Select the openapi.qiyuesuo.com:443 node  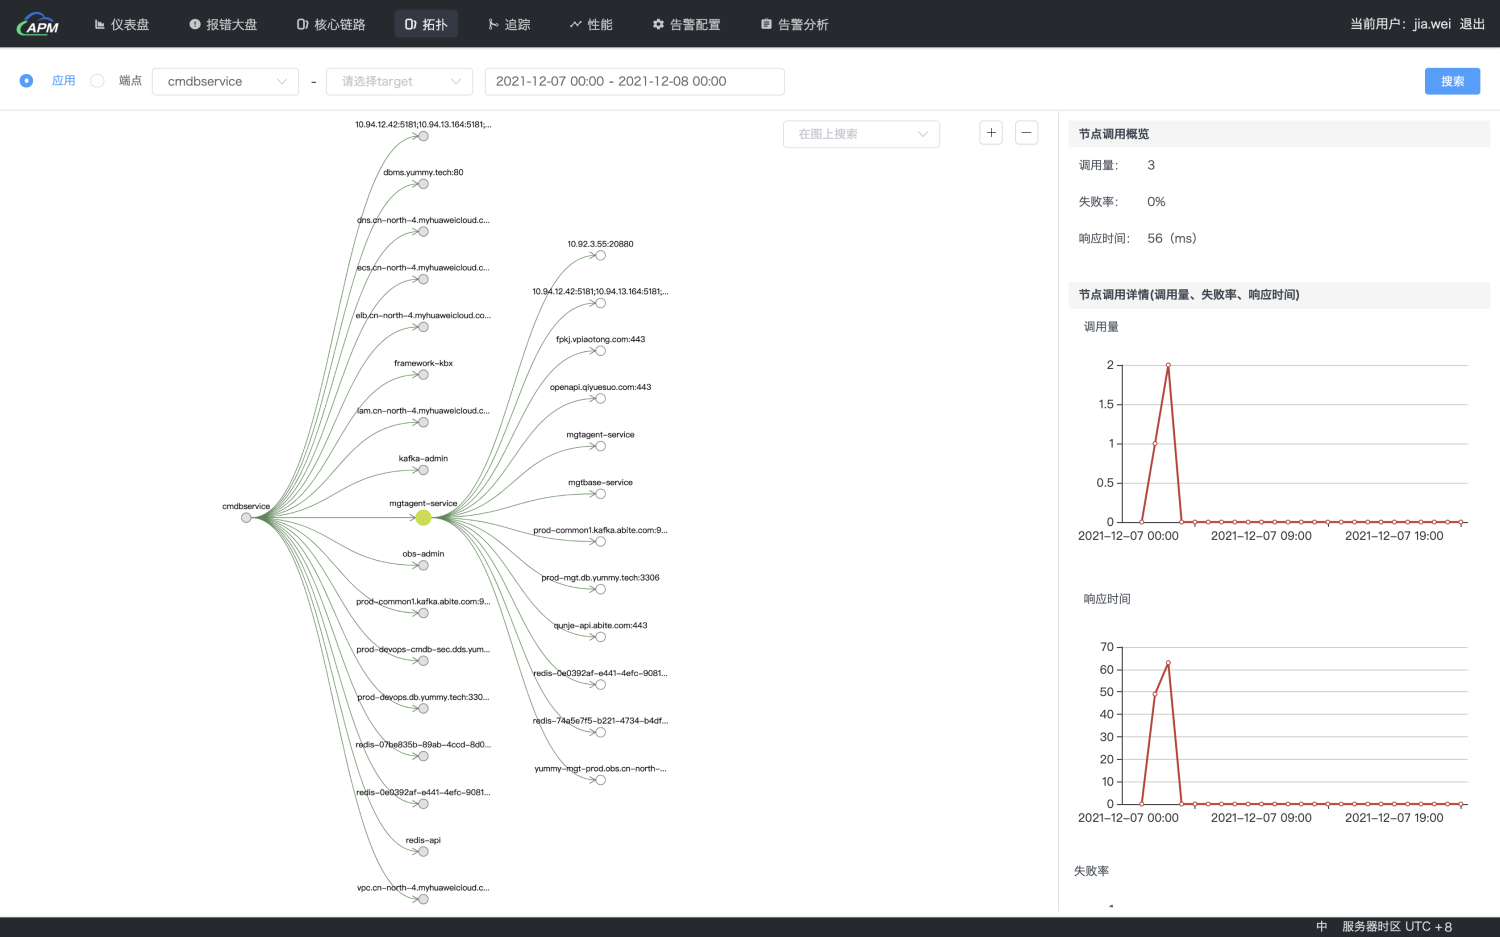tap(600, 398)
